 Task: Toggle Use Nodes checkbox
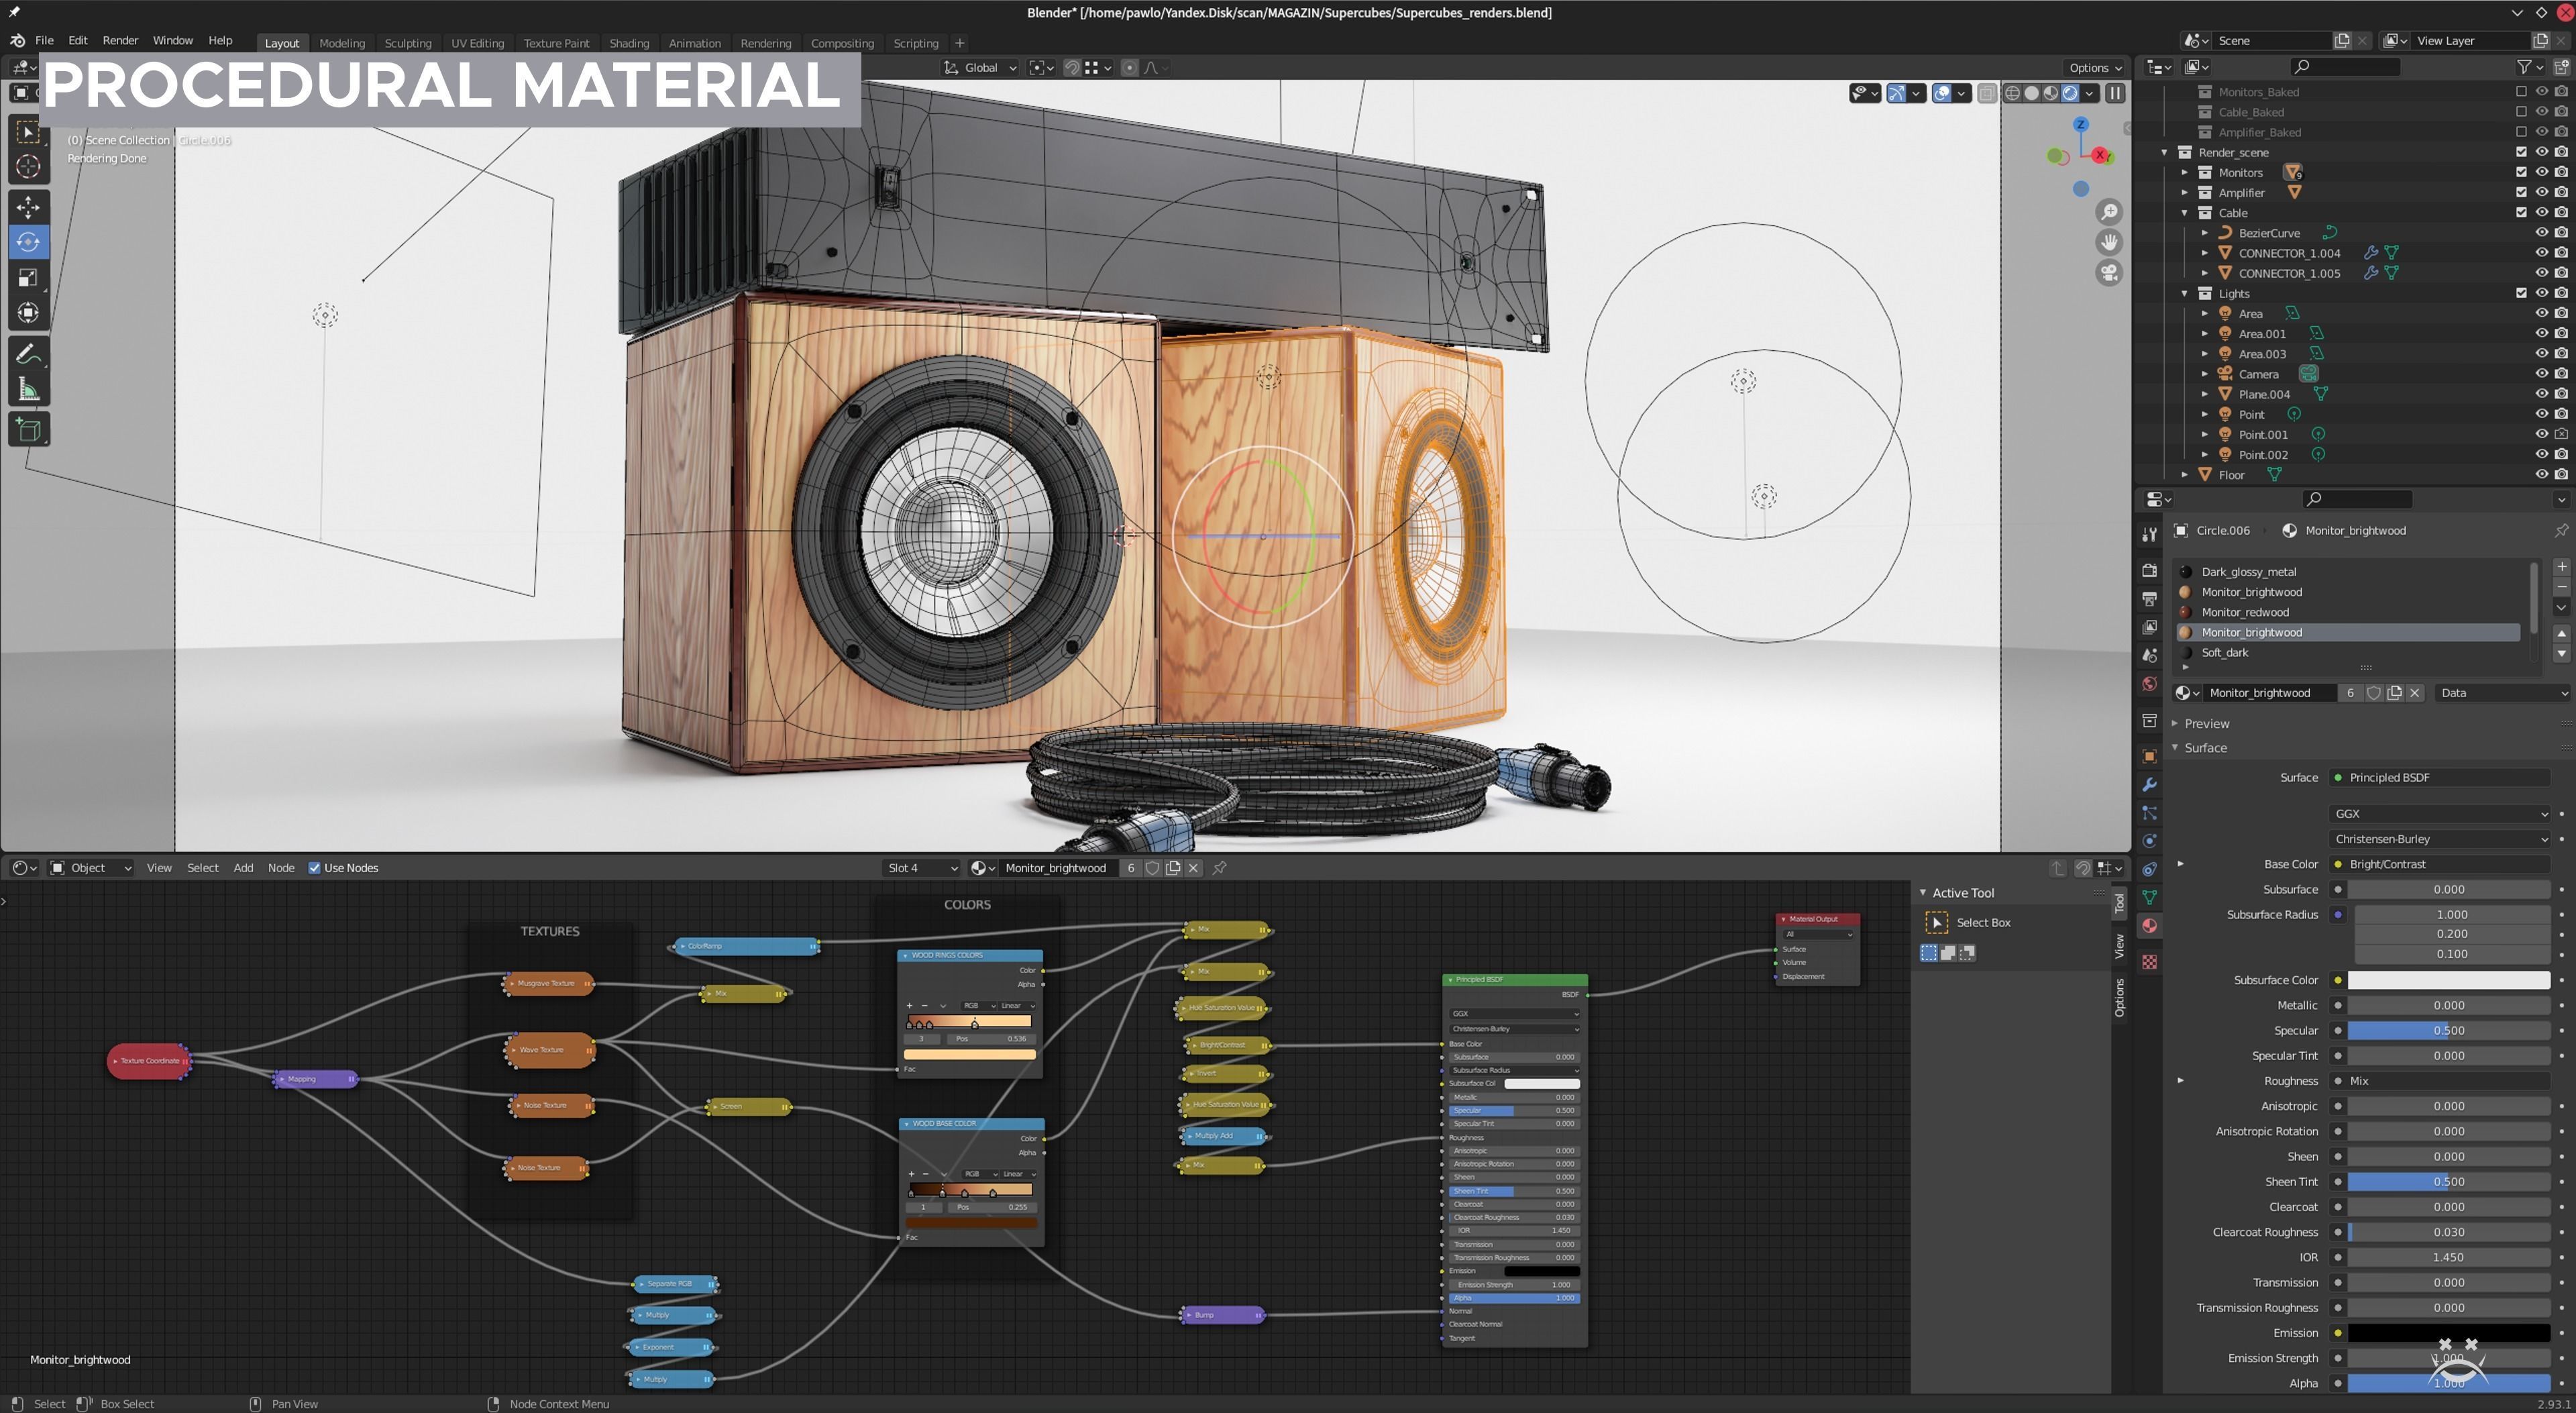314,868
